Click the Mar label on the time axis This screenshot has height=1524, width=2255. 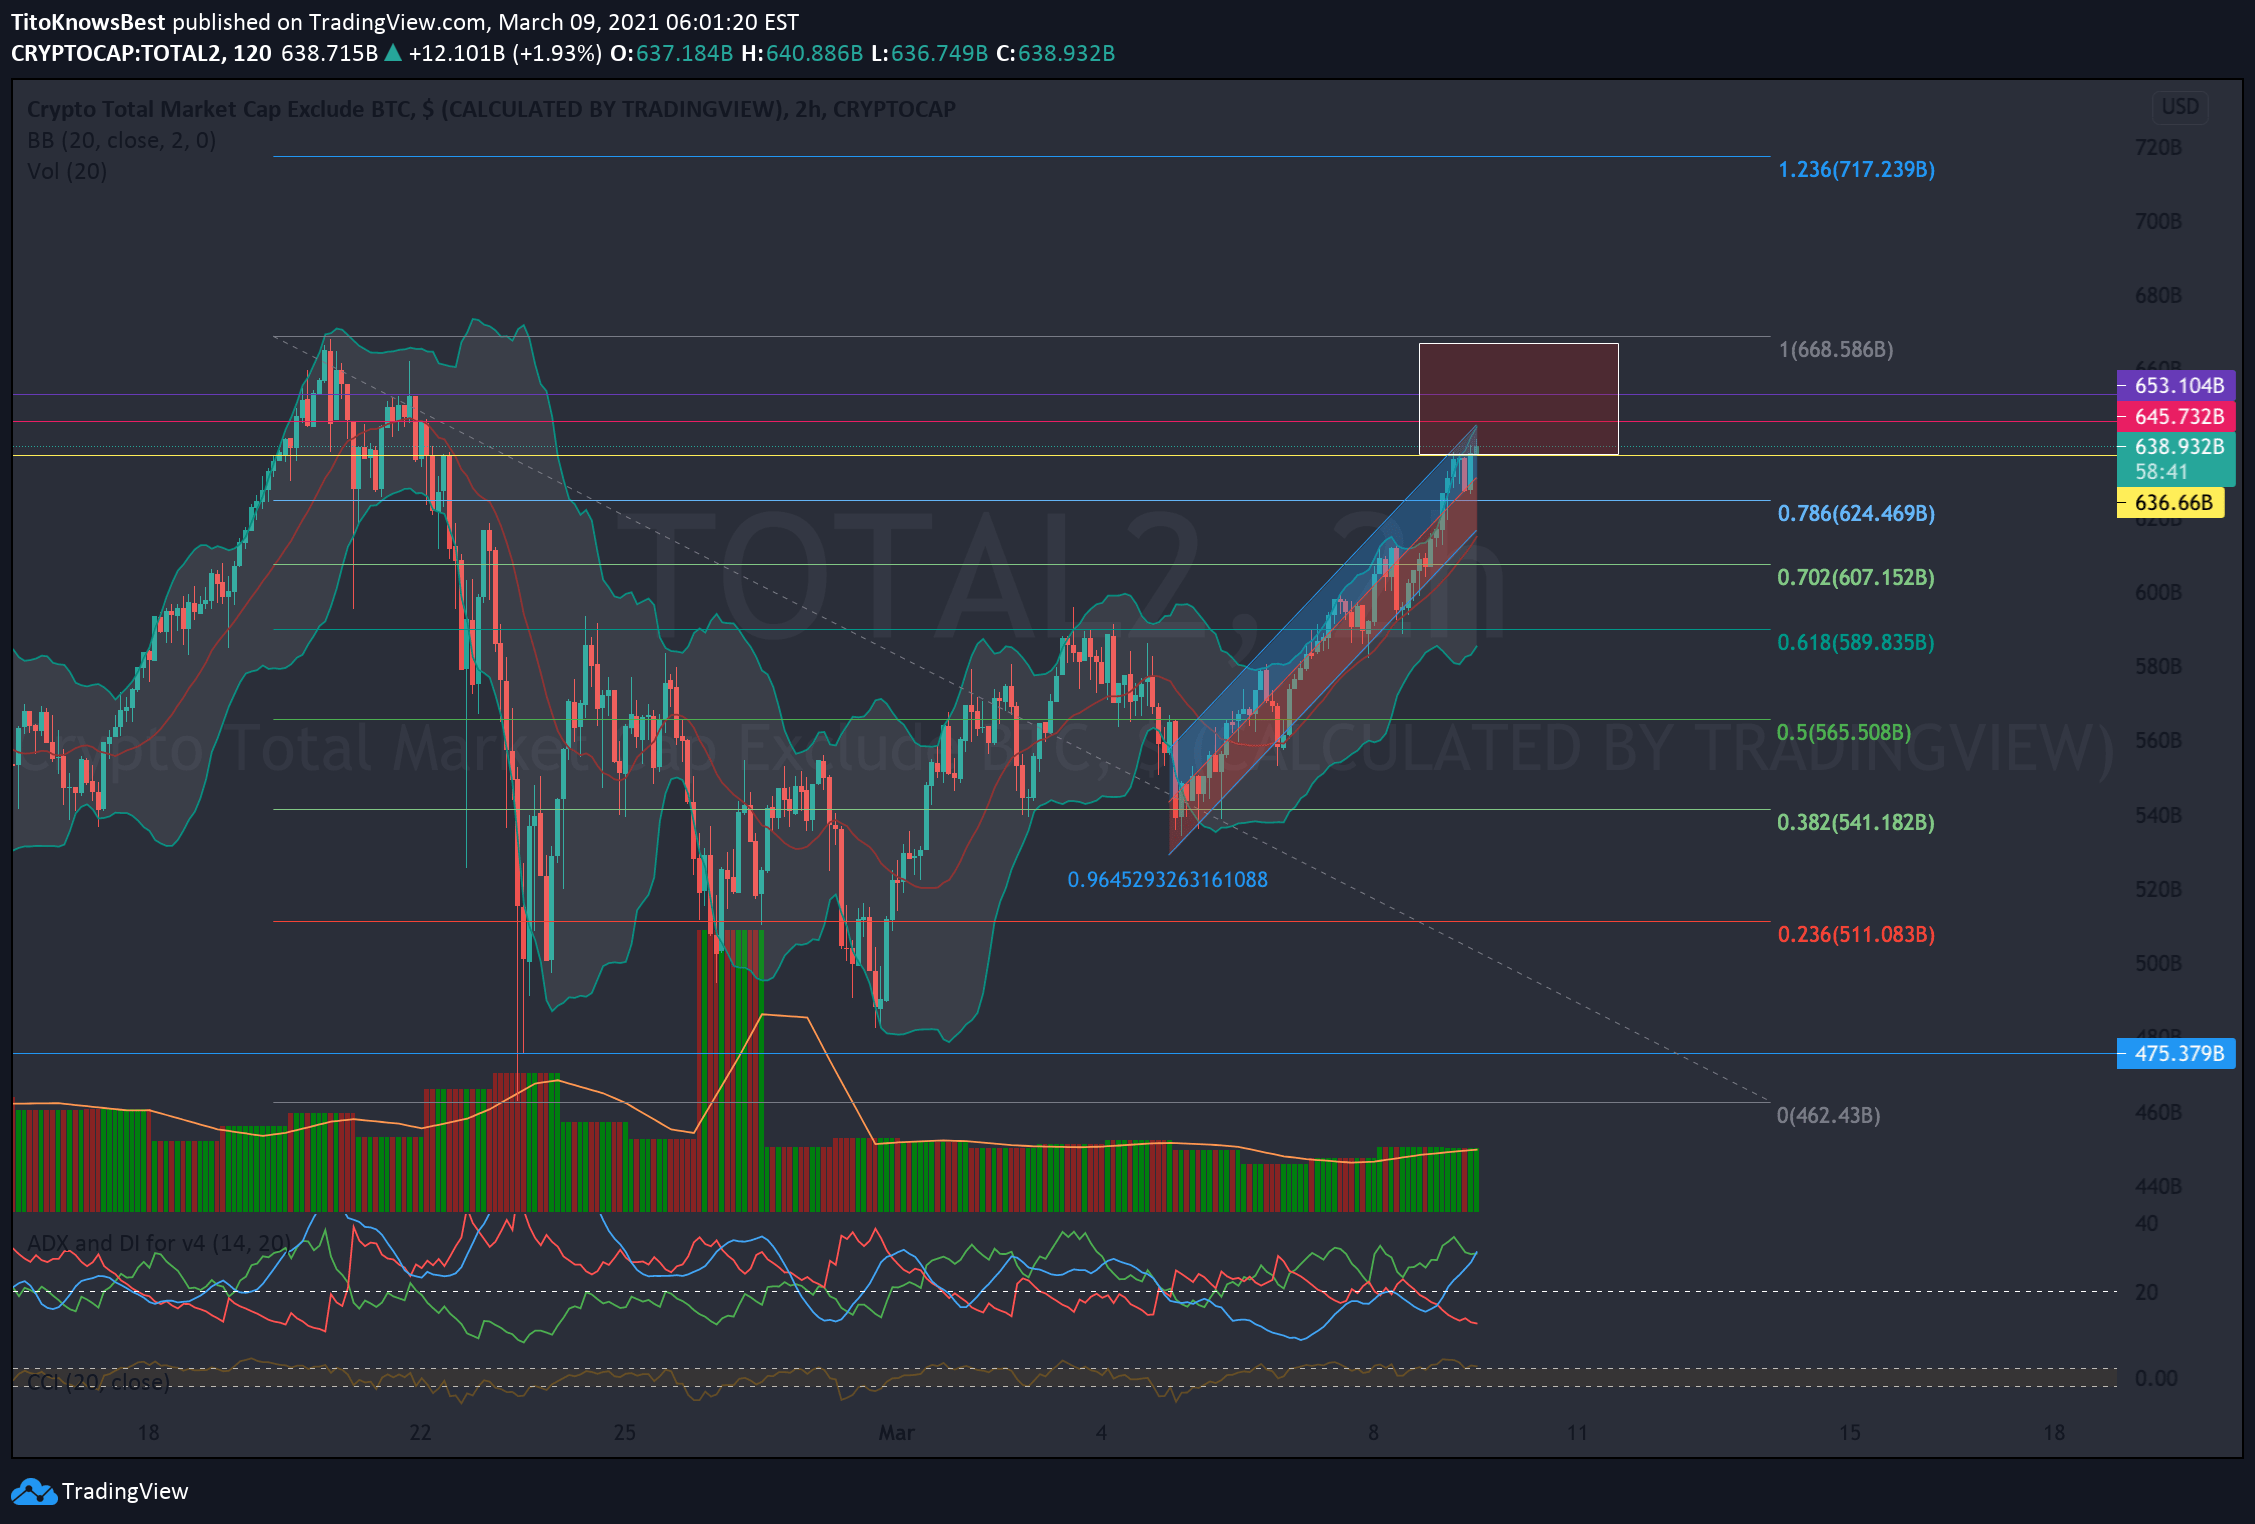[x=897, y=1432]
